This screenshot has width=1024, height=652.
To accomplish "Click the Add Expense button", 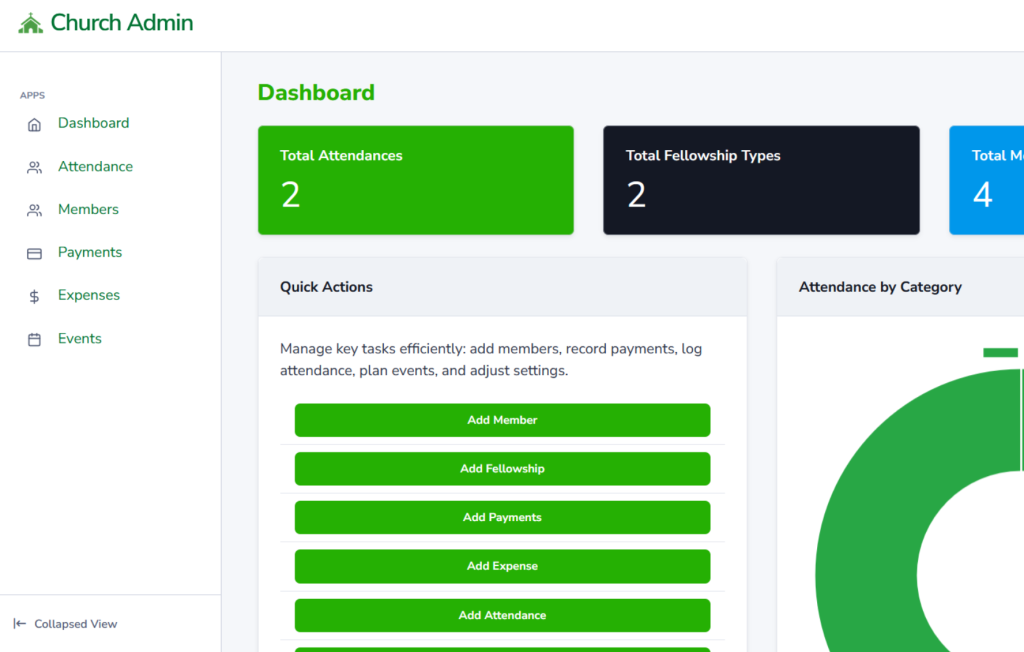I will [x=502, y=566].
